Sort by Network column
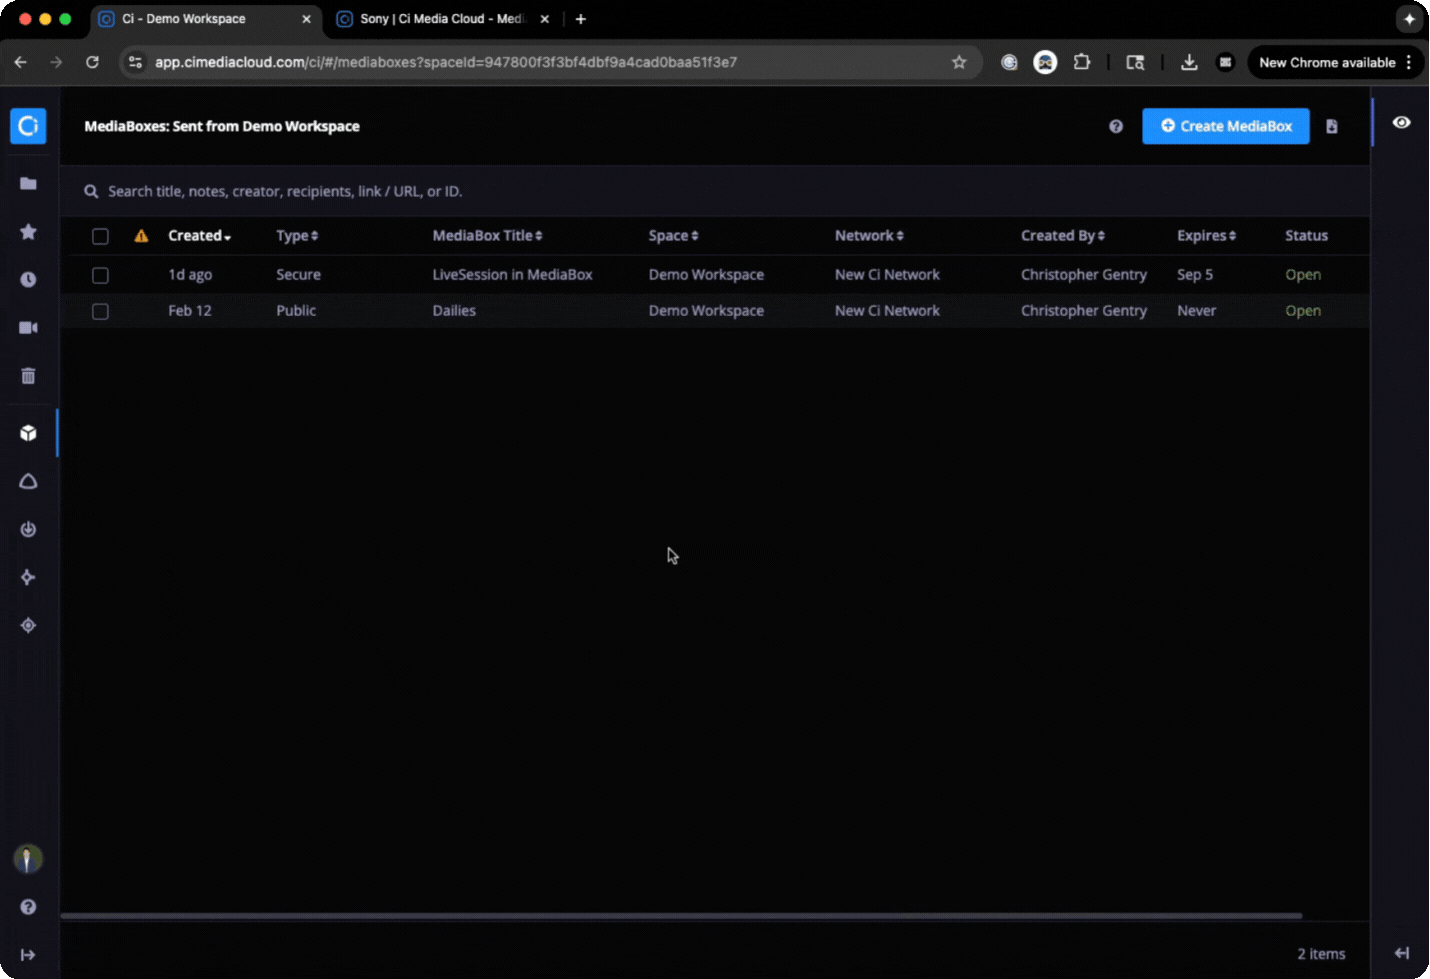The width and height of the screenshot is (1430, 979). tap(869, 236)
